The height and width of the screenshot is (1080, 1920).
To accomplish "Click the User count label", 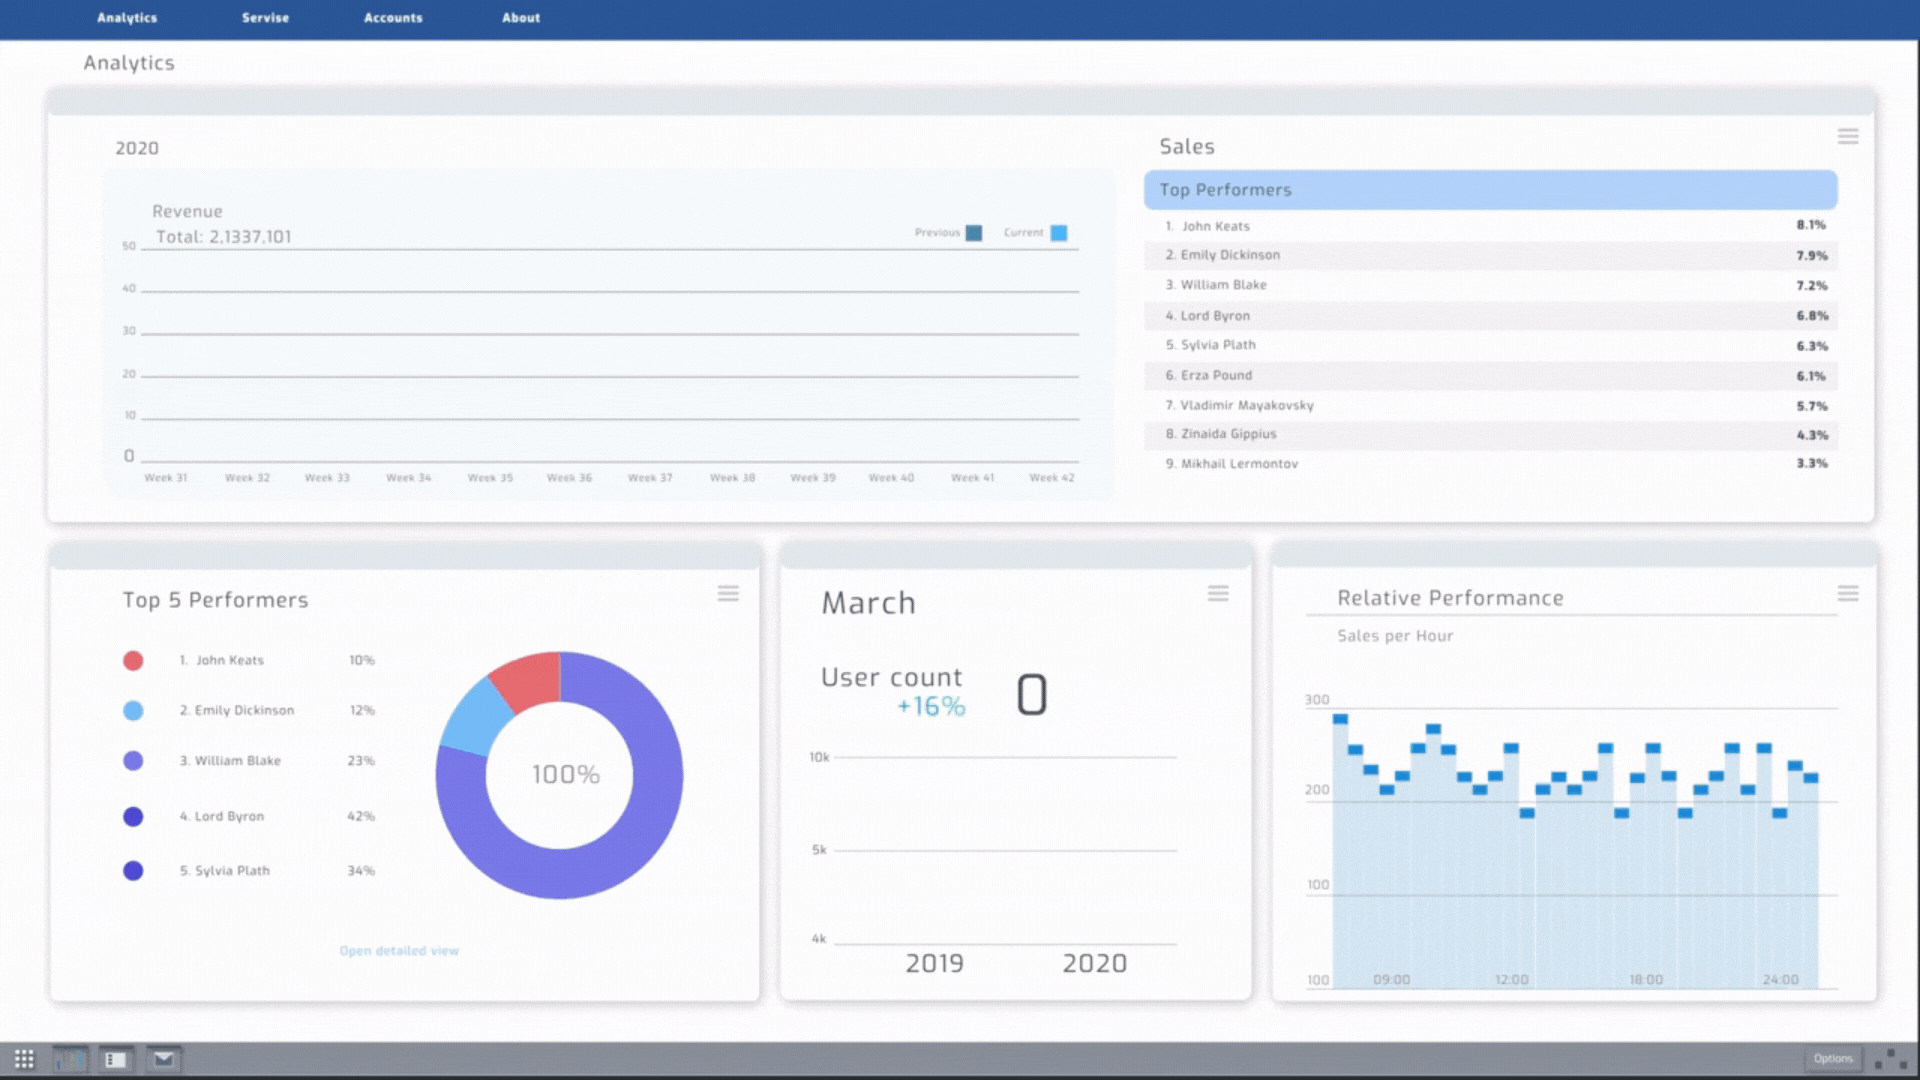I will coord(891,677).
